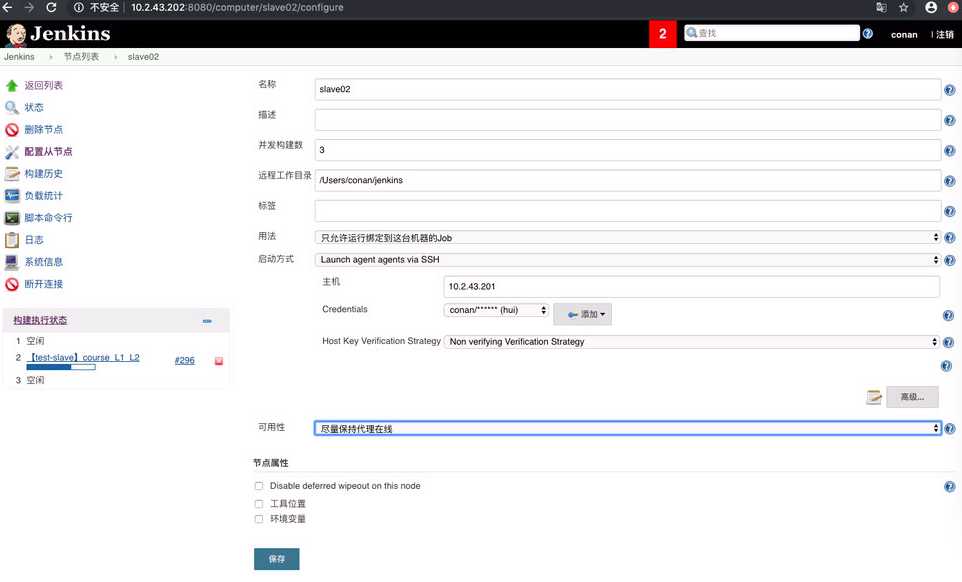This screenshot has width=962, height=582.
Task: Open the Credentials dropdown conan/****** (hui)
Action: [496, 310]
